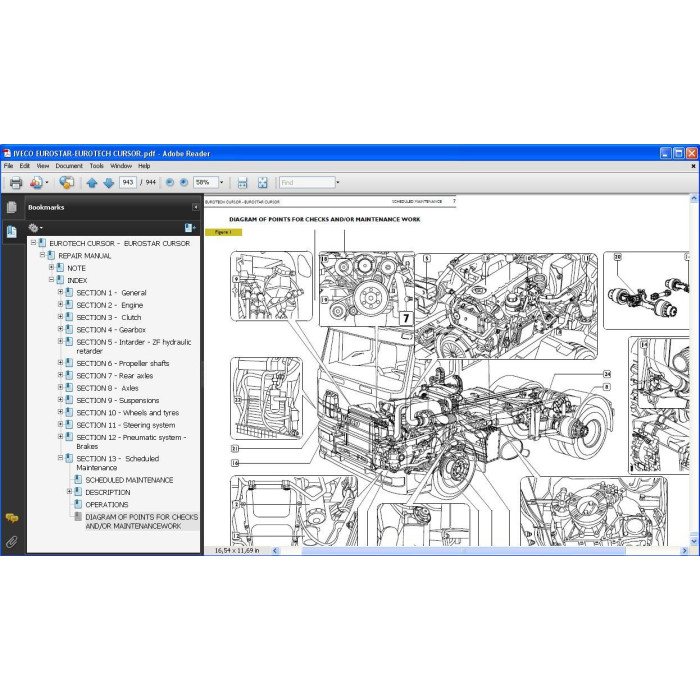Click the page number input field
This screenshot has width=700, height=700.
coord(128,182)
